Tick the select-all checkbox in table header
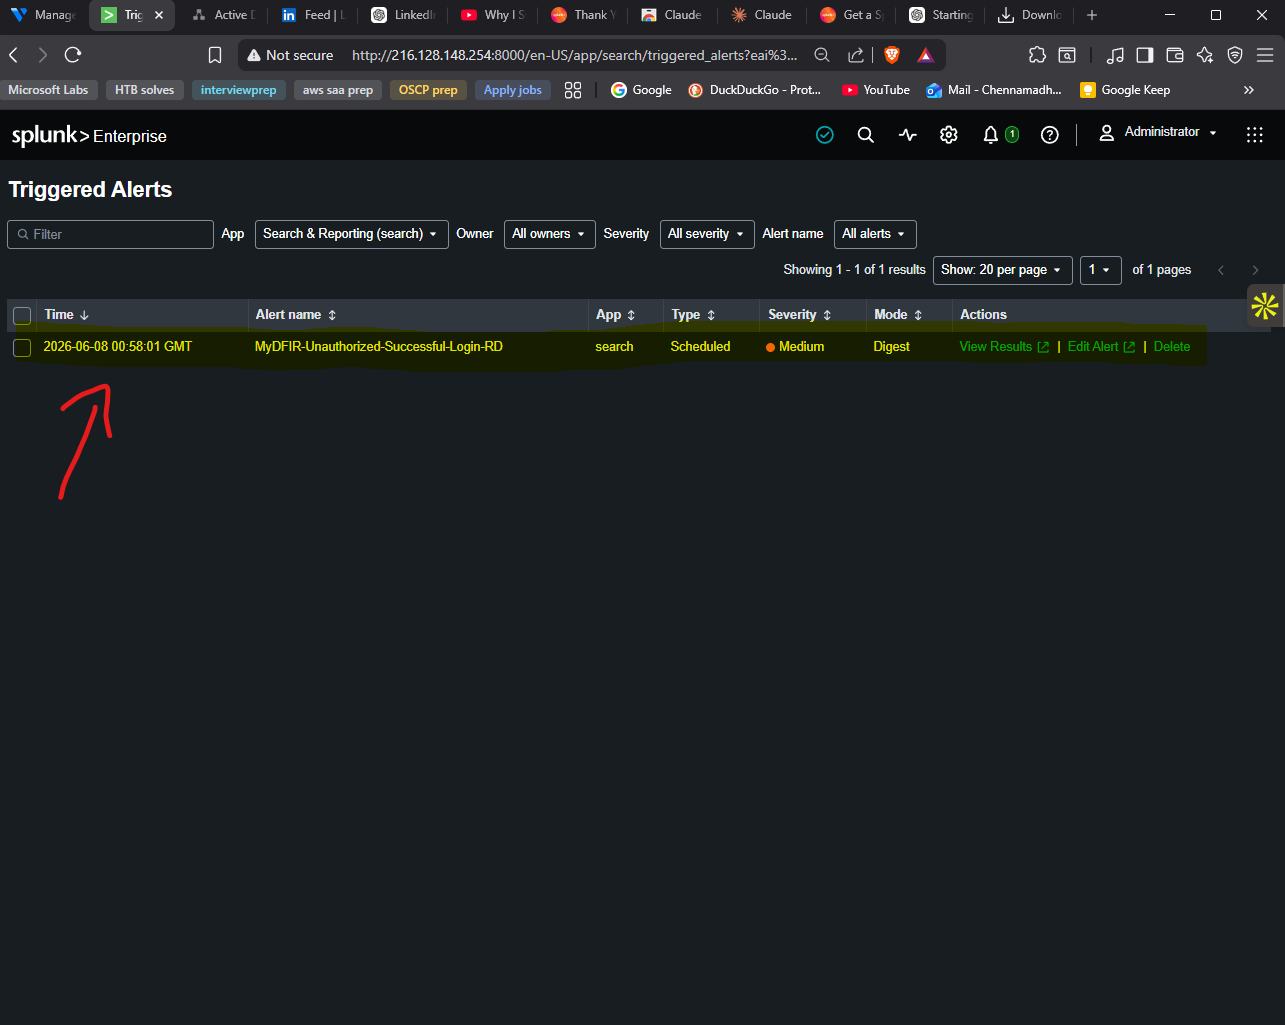Screen dimensions: 1285x1025 pos(22,315)
